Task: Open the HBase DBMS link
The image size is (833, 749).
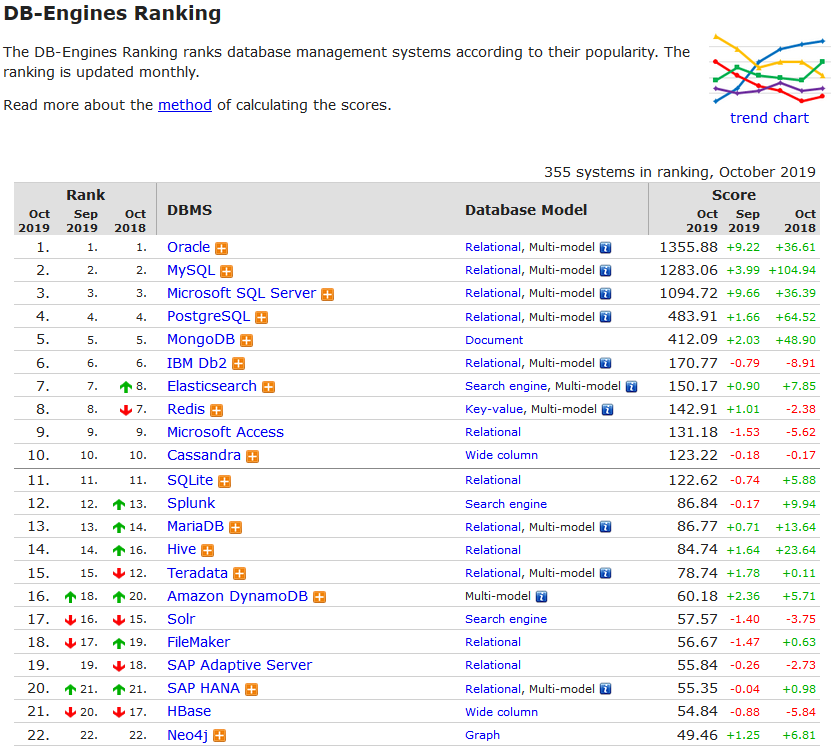Action: click(189, 711)
